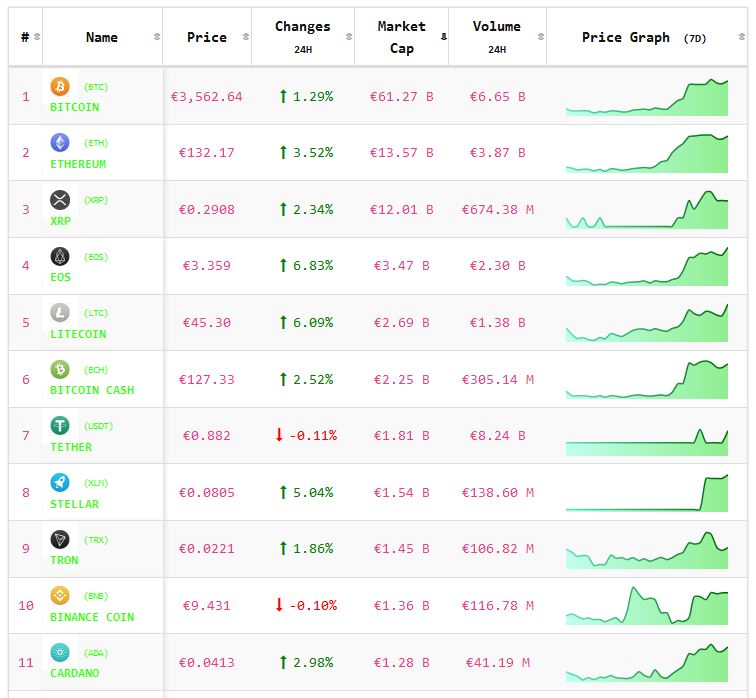Click the Ethereum coin icon
This screenshot has height=698, width=756.
pos(60,143)
